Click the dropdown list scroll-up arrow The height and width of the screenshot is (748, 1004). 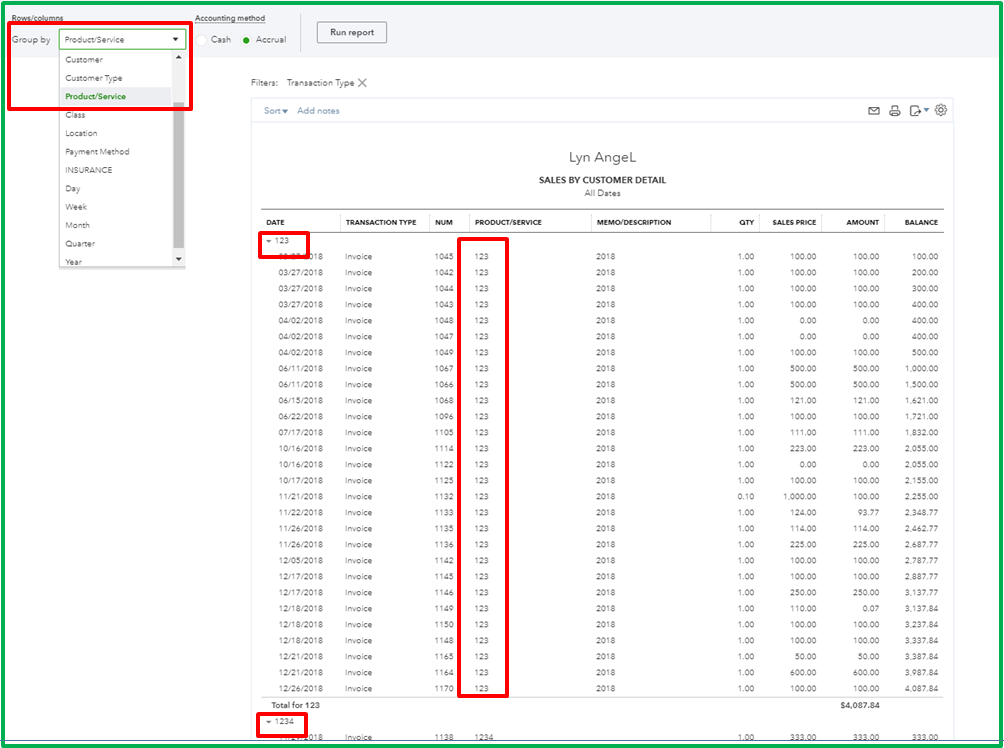(x=179, y=58)
